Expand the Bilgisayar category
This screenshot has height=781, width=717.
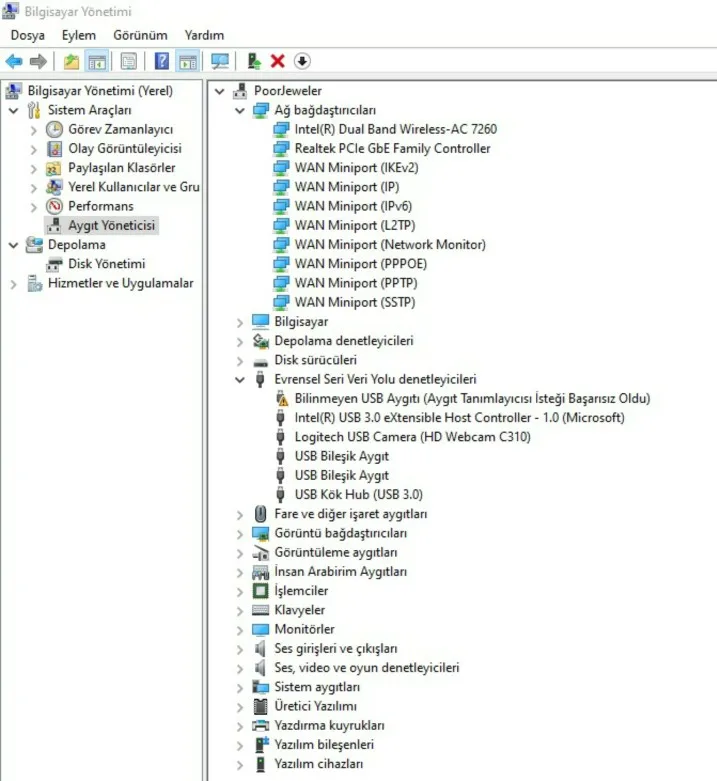click(x=240, y=322)
